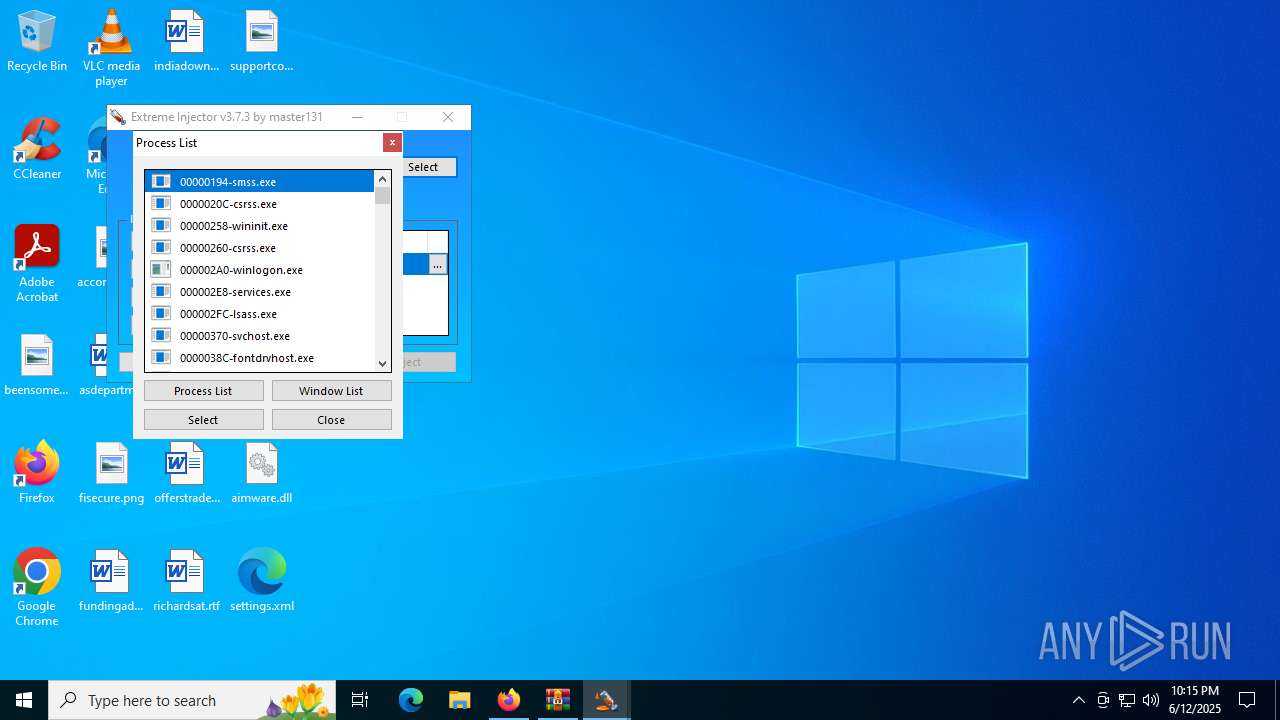Open offerstrade Word document icon
Viewport: 1280px width, 720px height.
[186, 473]
